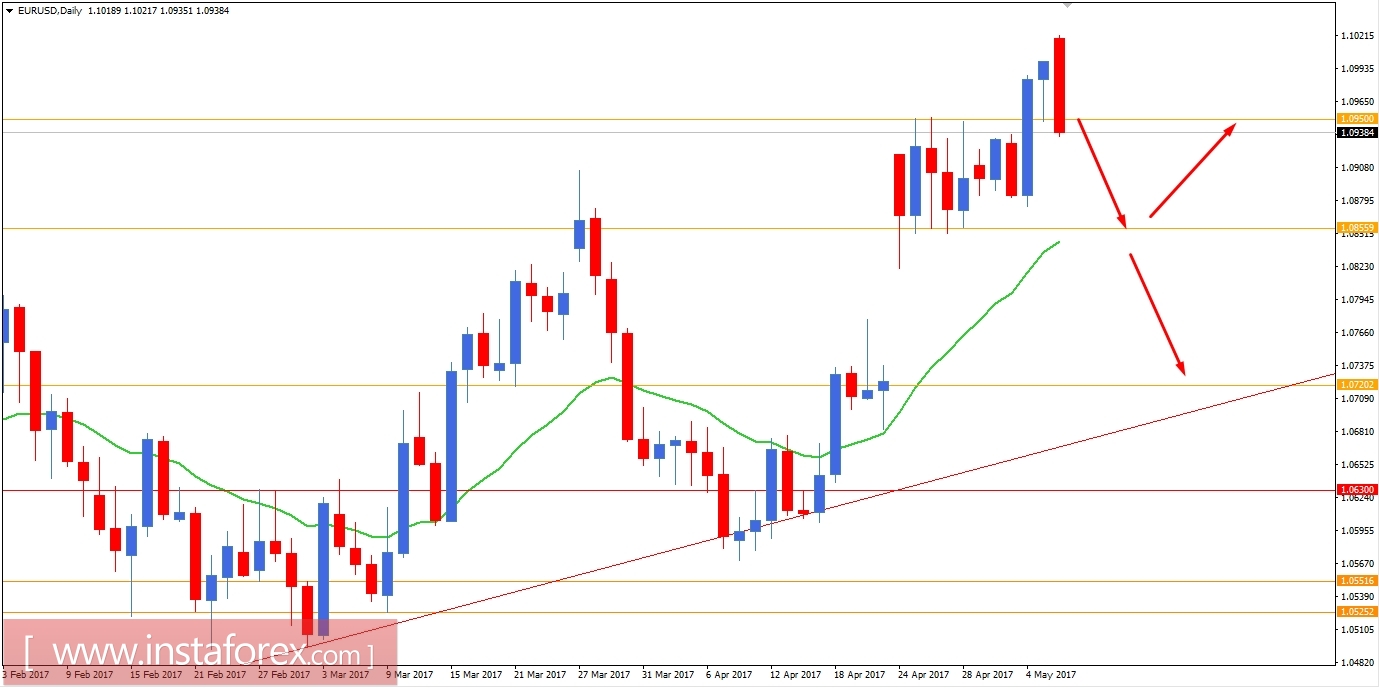Click the 1.08795 value on price axis

point(1357,201)
